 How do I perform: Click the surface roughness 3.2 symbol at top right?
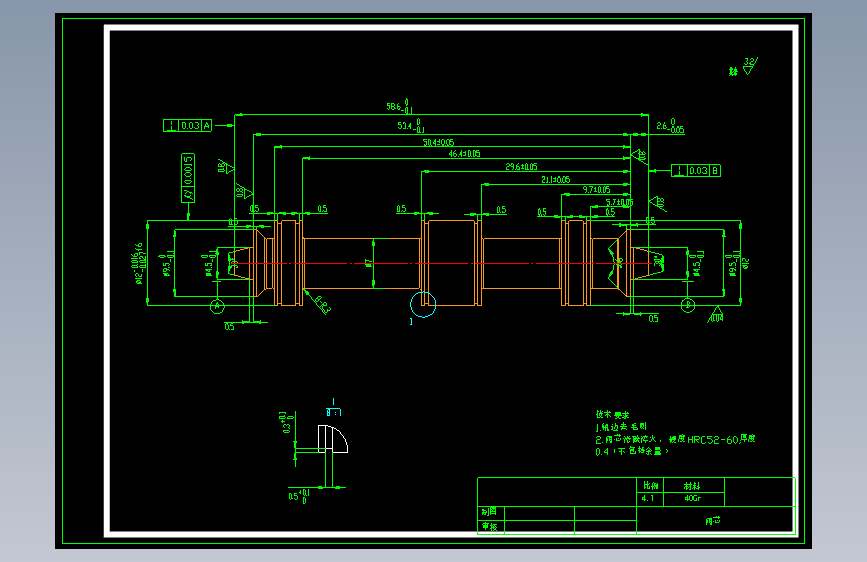[x=750, y=66]
